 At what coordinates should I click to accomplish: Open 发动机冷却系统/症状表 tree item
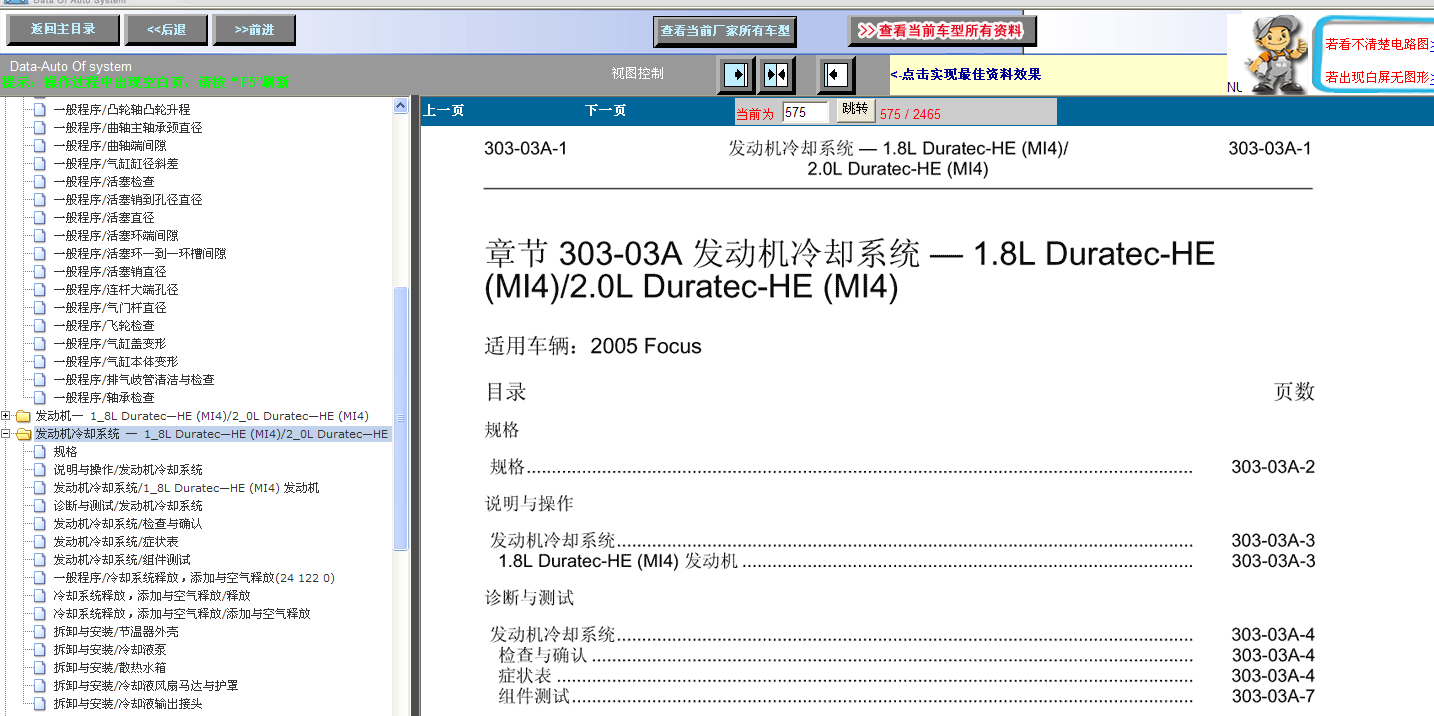[x=115, y=542]
